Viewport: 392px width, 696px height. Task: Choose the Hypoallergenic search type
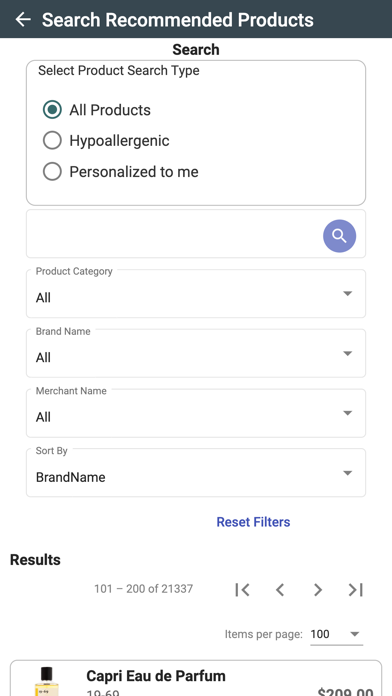52,141
